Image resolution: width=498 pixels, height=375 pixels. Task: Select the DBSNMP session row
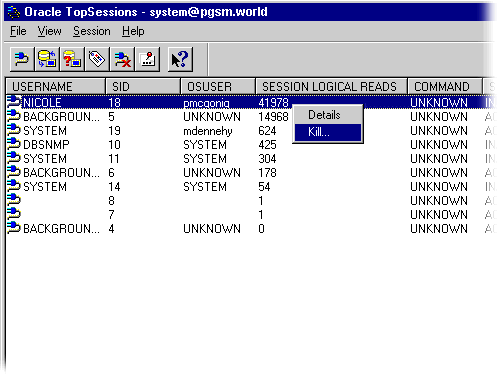251,145
